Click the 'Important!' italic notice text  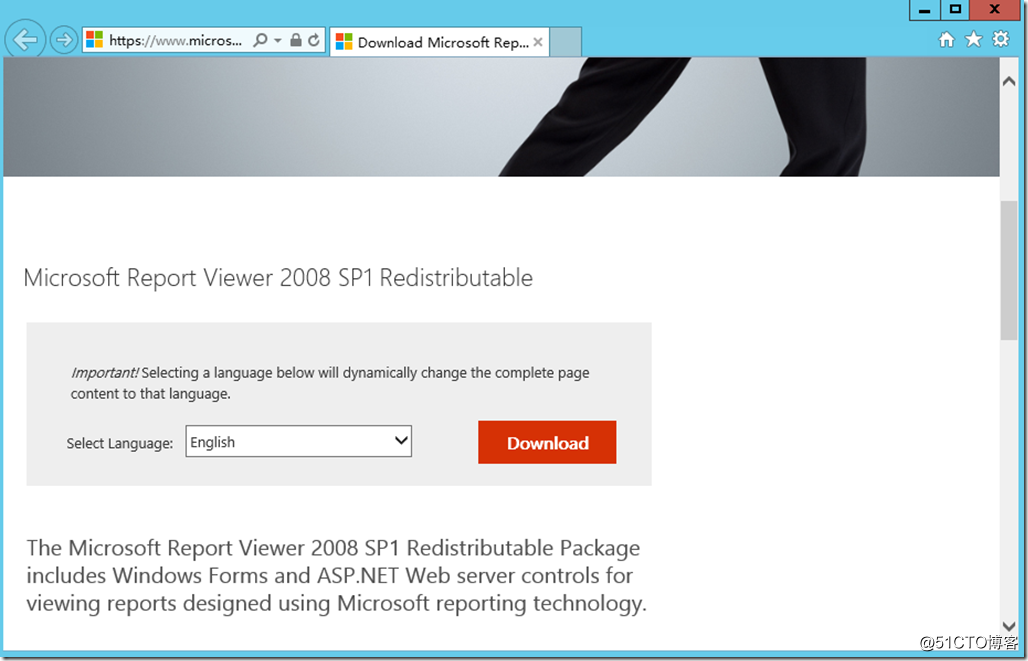[x=104, y=372]
